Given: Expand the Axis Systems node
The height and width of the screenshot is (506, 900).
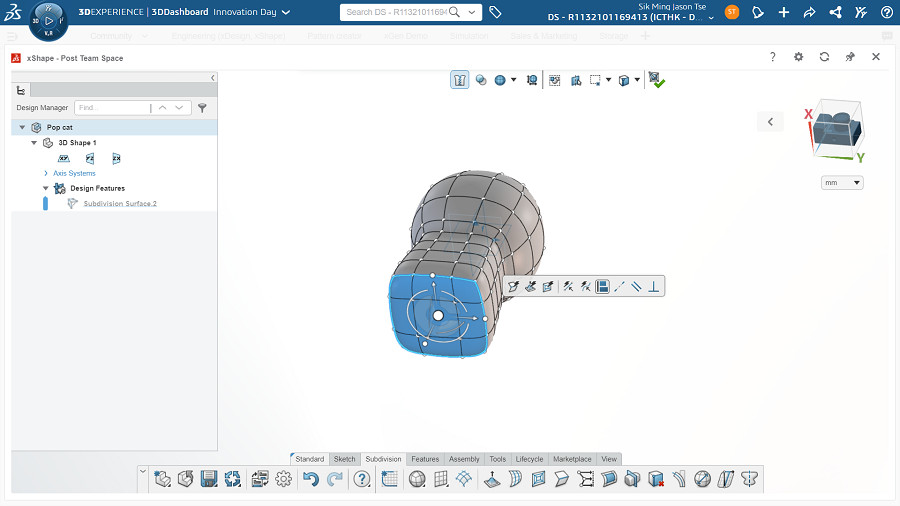Looking at the screenshot, I should coord(46,173).
